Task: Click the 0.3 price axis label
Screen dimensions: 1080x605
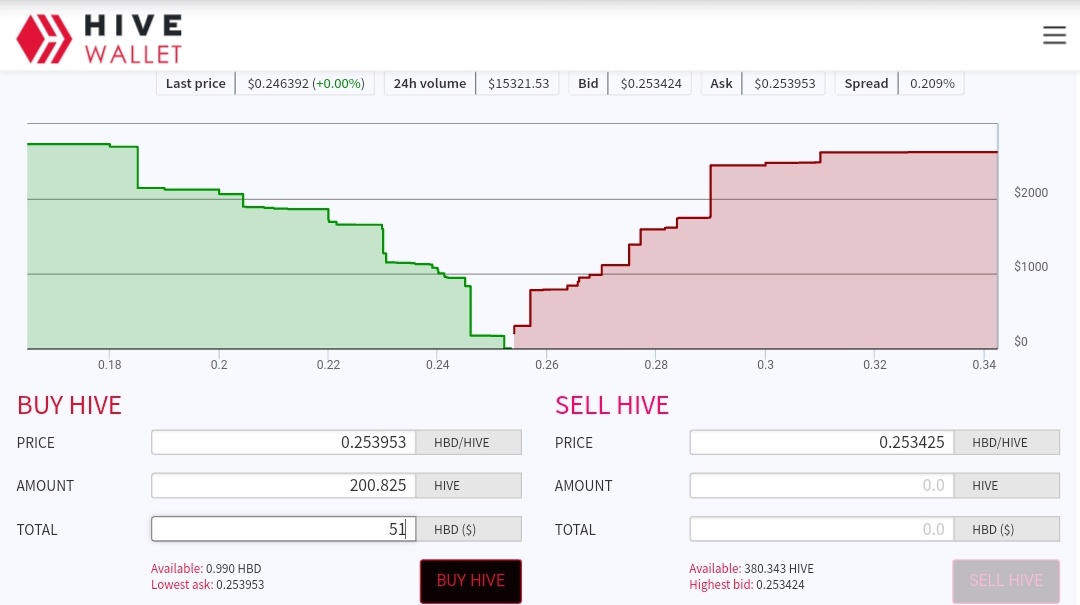Action: coord(765,365)
